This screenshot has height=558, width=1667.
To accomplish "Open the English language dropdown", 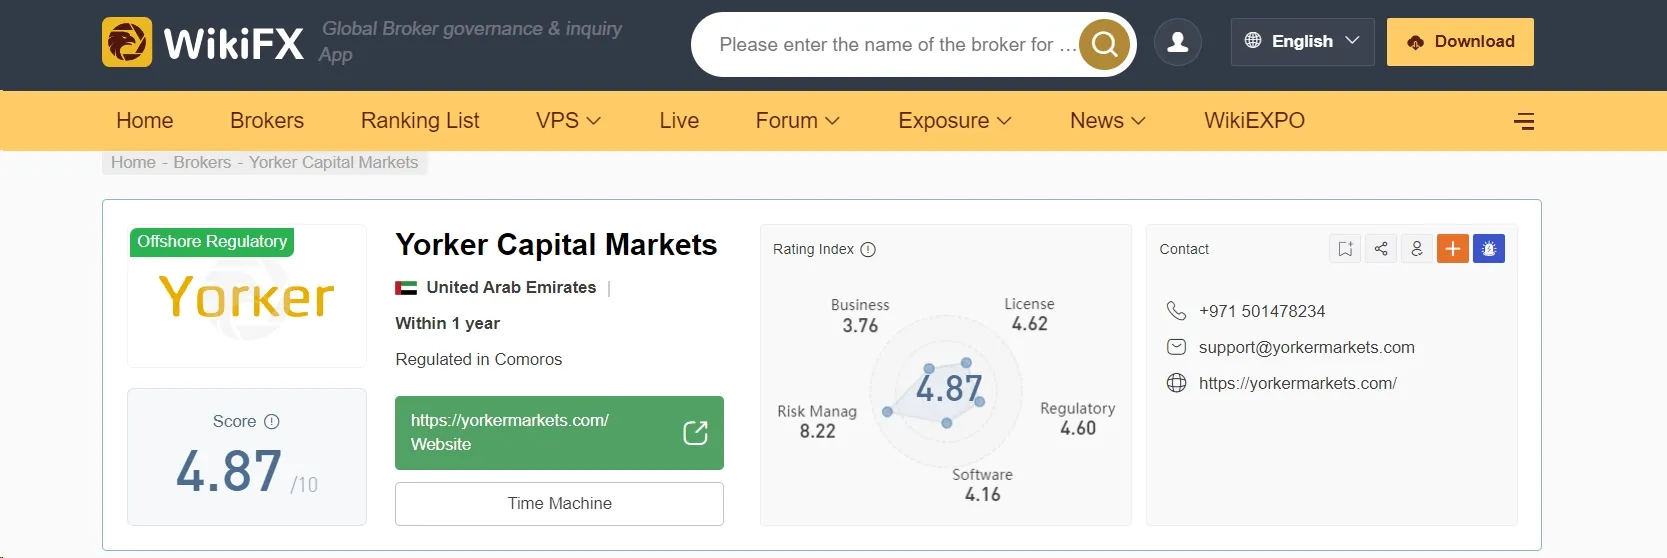I will coord(1302,42).
